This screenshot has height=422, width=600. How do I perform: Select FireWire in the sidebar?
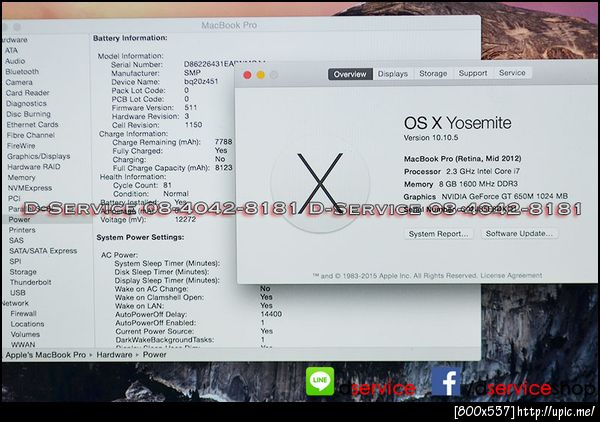point(21,146)
